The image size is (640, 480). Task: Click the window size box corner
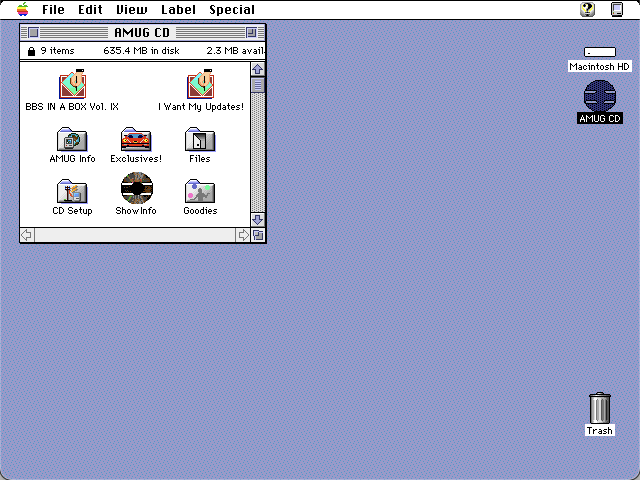[x=258, y=235]
